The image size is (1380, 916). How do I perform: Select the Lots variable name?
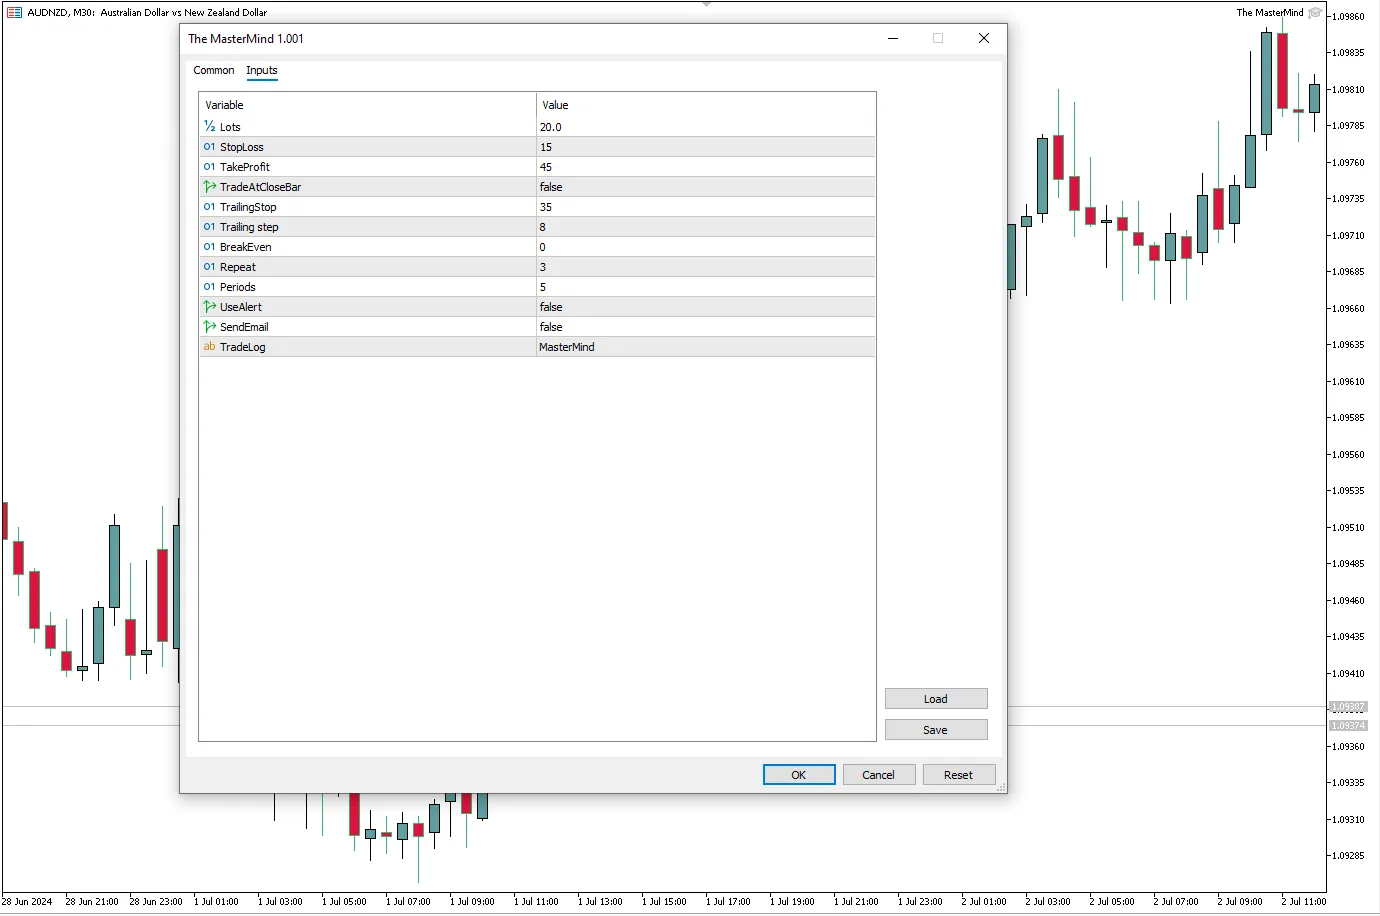230,127
